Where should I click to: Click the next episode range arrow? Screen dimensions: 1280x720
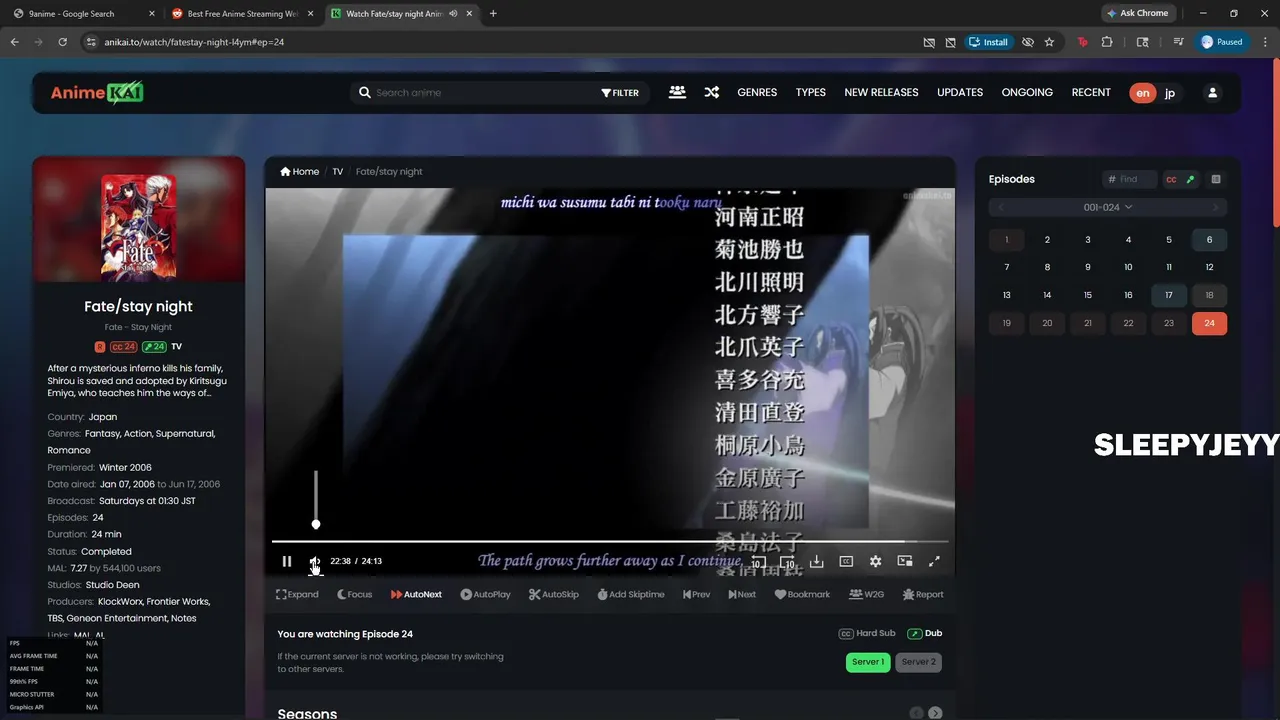tap(1216, 207)
